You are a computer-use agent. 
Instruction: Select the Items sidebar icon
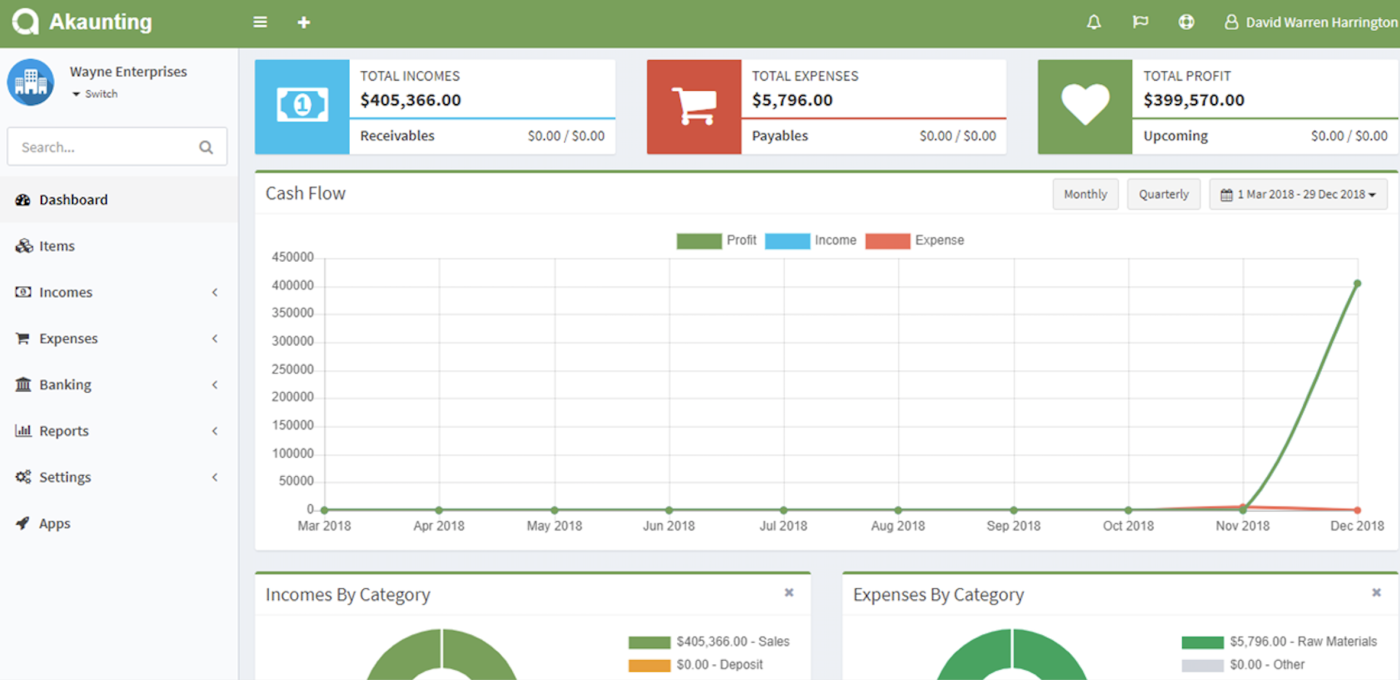pyautogui.click(x=22, y=245)
